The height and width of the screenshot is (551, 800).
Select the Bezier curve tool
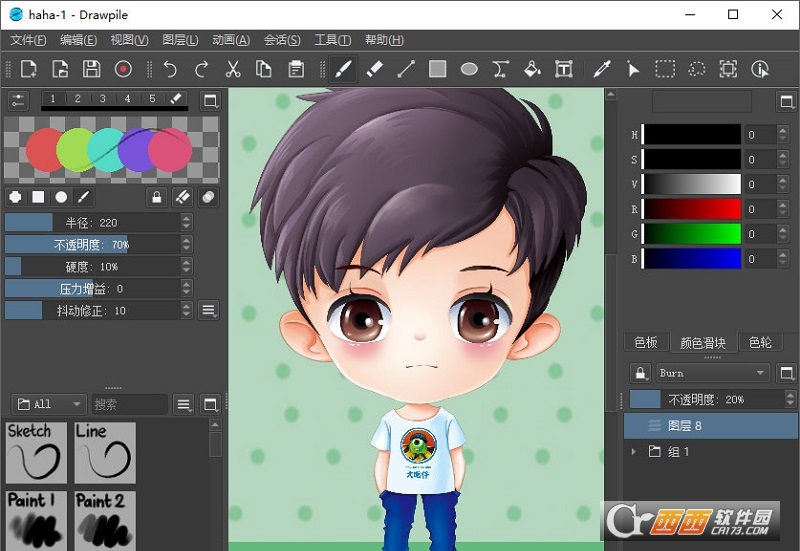(x=501, y=69)
